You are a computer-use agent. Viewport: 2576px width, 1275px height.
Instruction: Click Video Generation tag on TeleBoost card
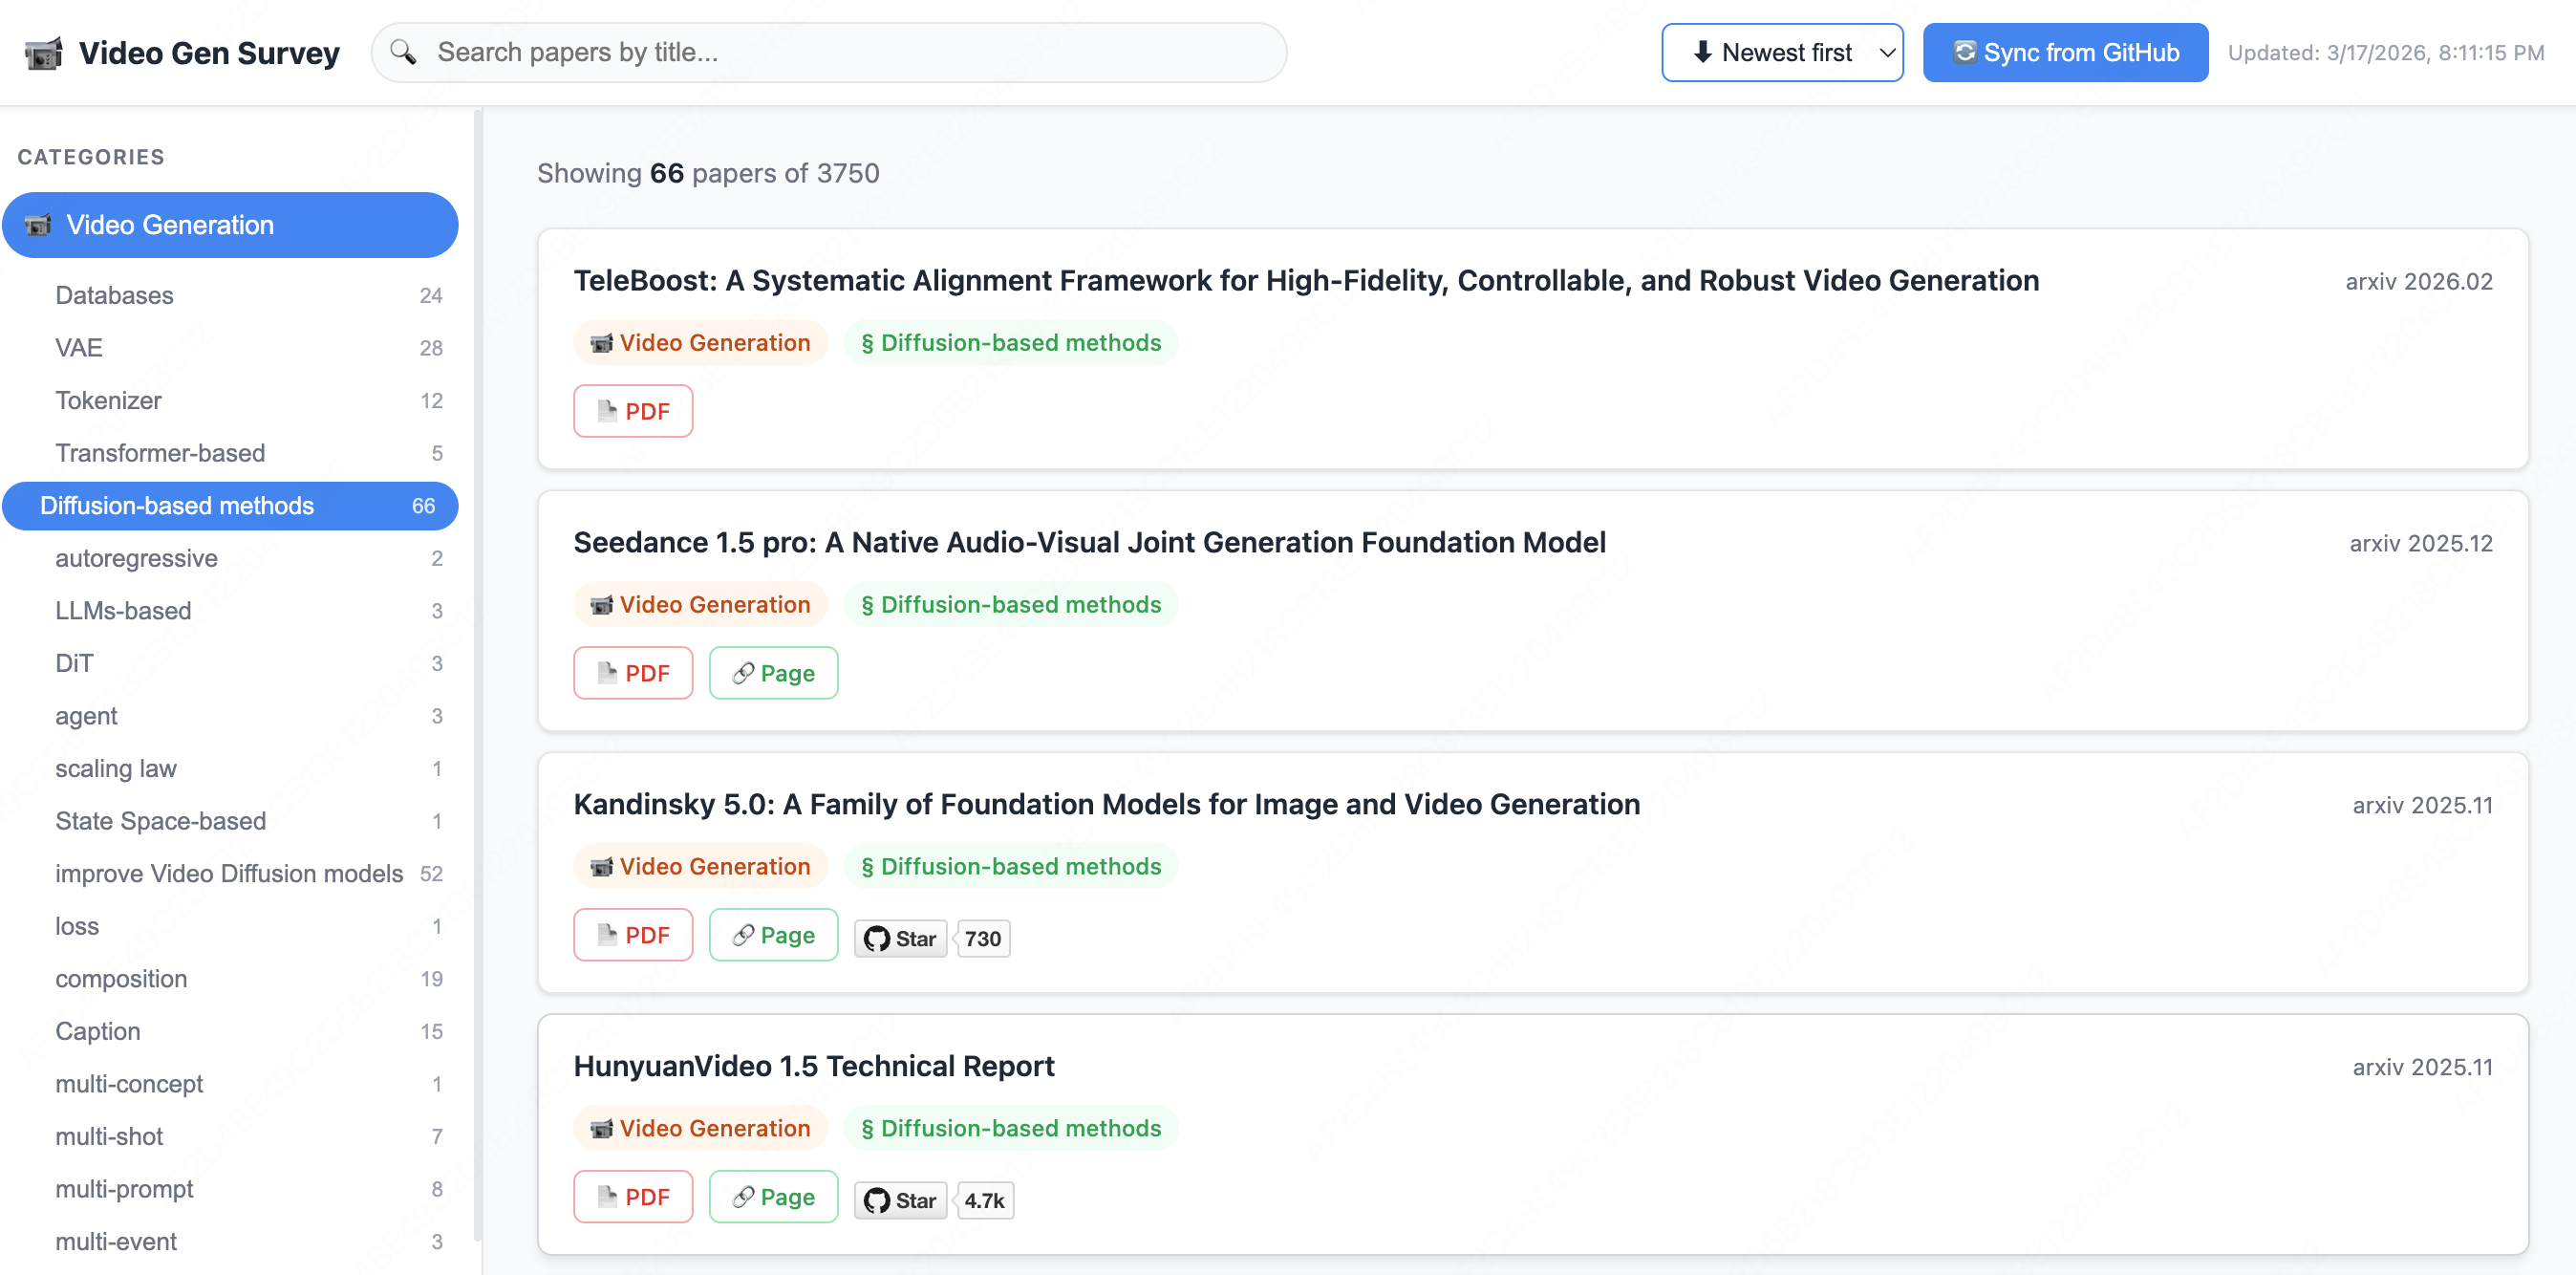coord(700,343)
